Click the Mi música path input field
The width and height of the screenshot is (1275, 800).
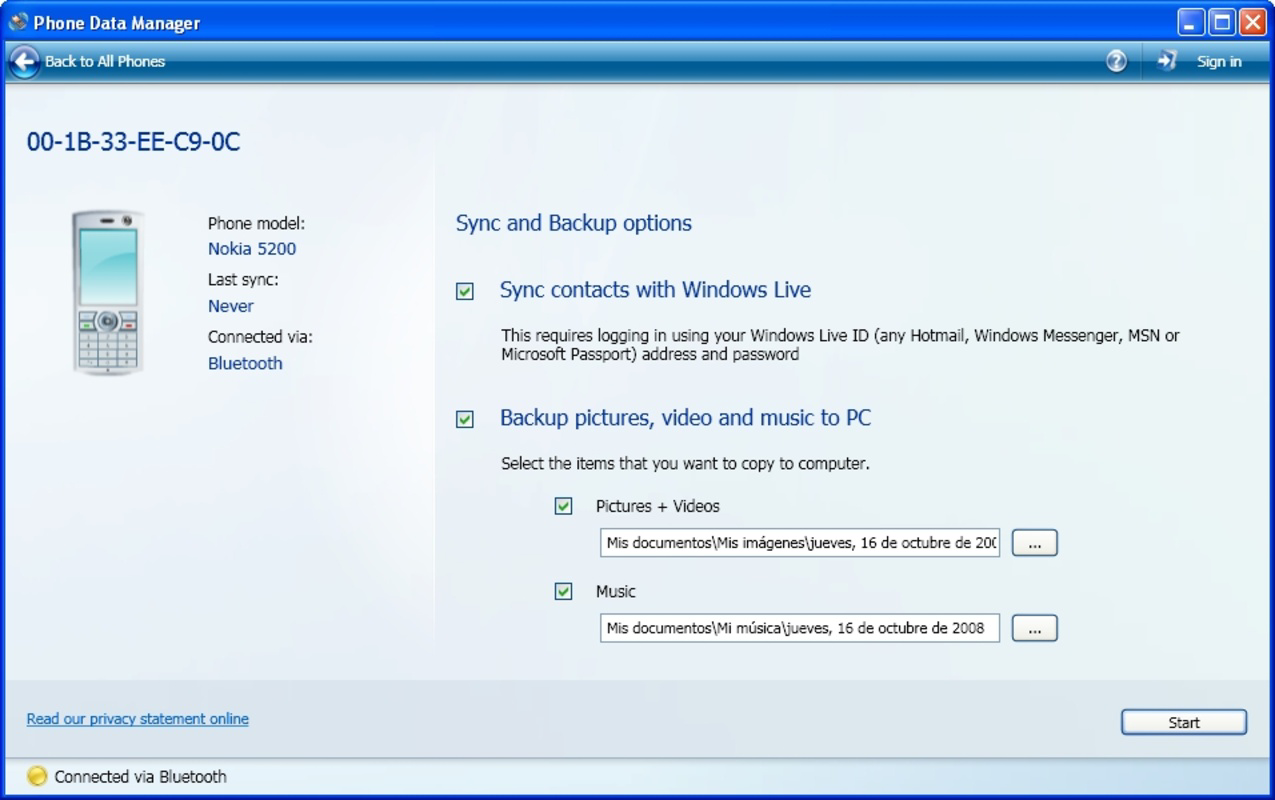pyautogui.click(x=800, y=628)
